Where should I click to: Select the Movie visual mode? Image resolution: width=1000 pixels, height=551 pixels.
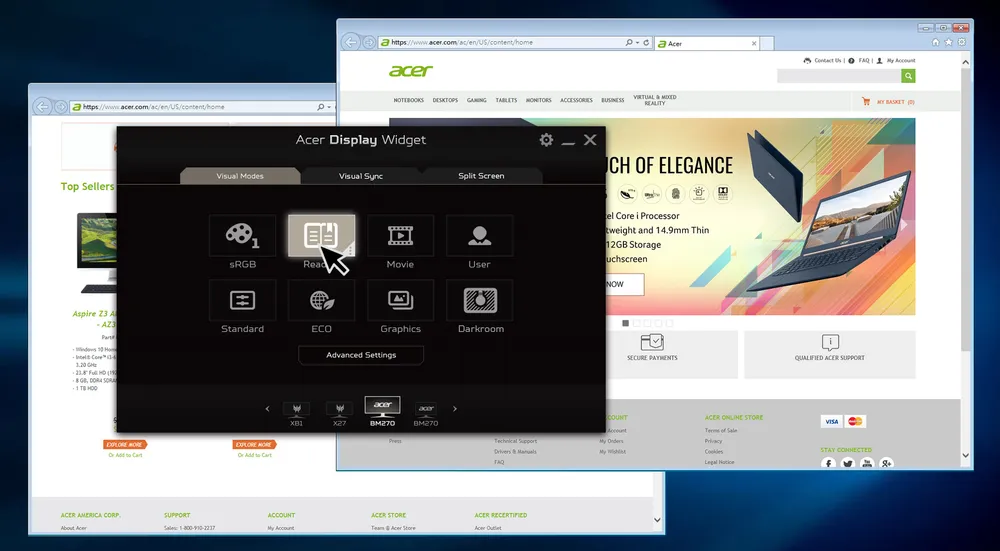tap(401, 236)
